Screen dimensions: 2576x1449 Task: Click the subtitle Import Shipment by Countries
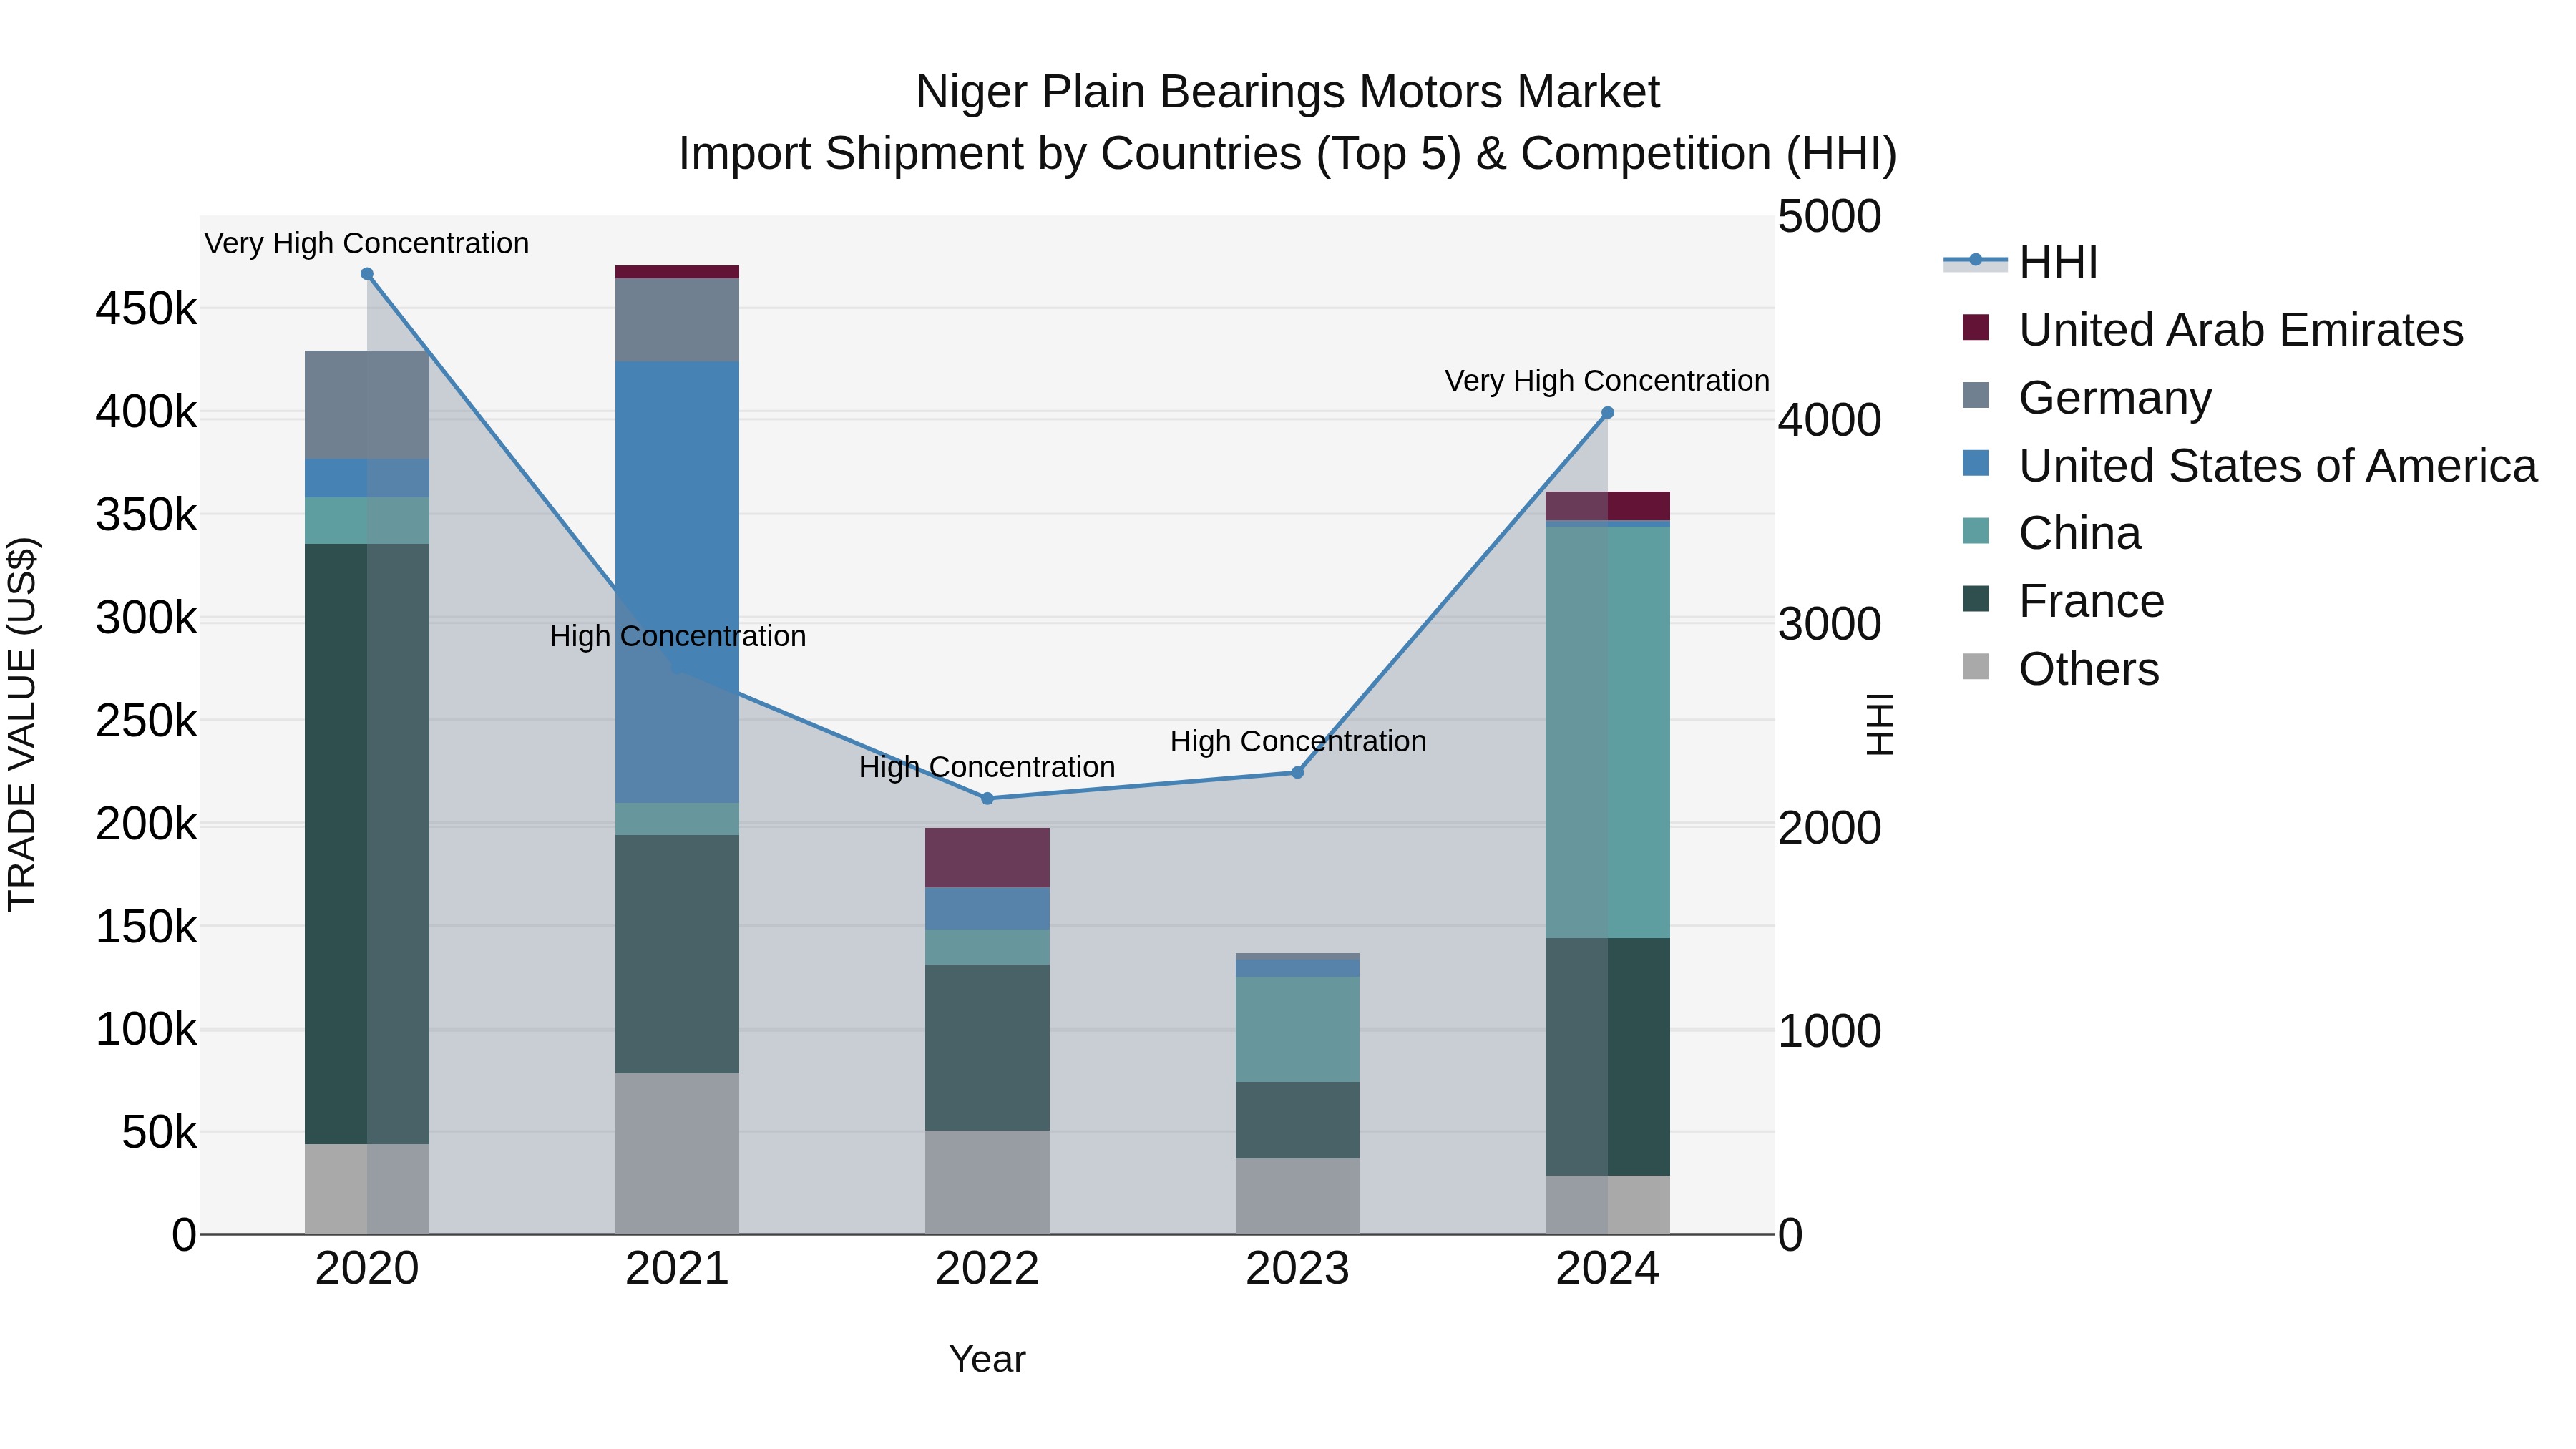click(x=1287, y=154)
